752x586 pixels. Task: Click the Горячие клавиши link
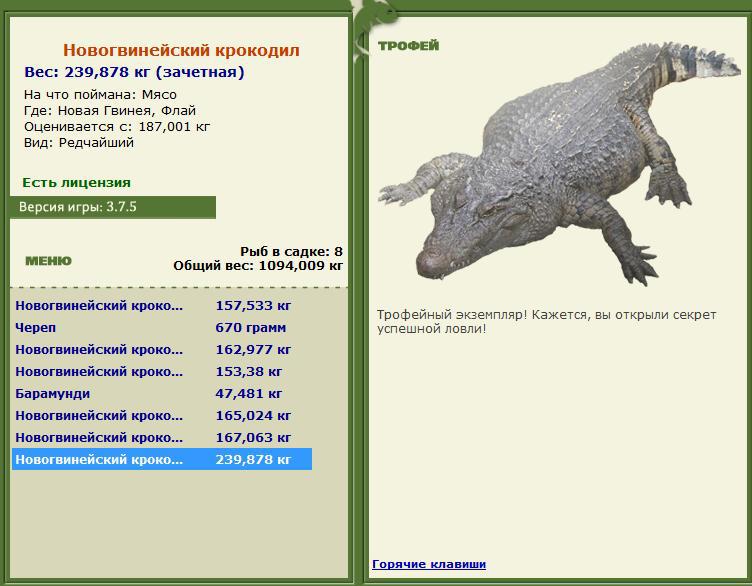pos(429,564)
